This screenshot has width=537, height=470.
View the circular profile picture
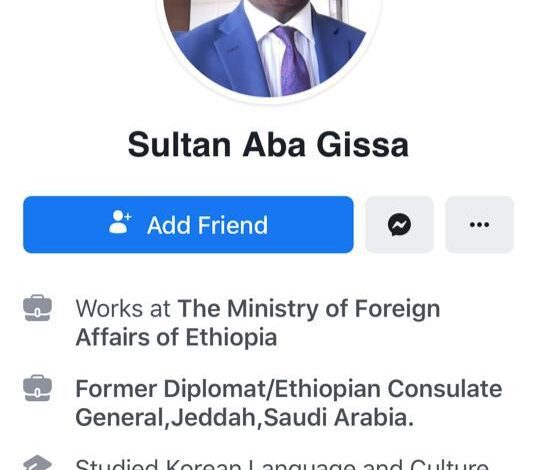[x=269, y=49]
